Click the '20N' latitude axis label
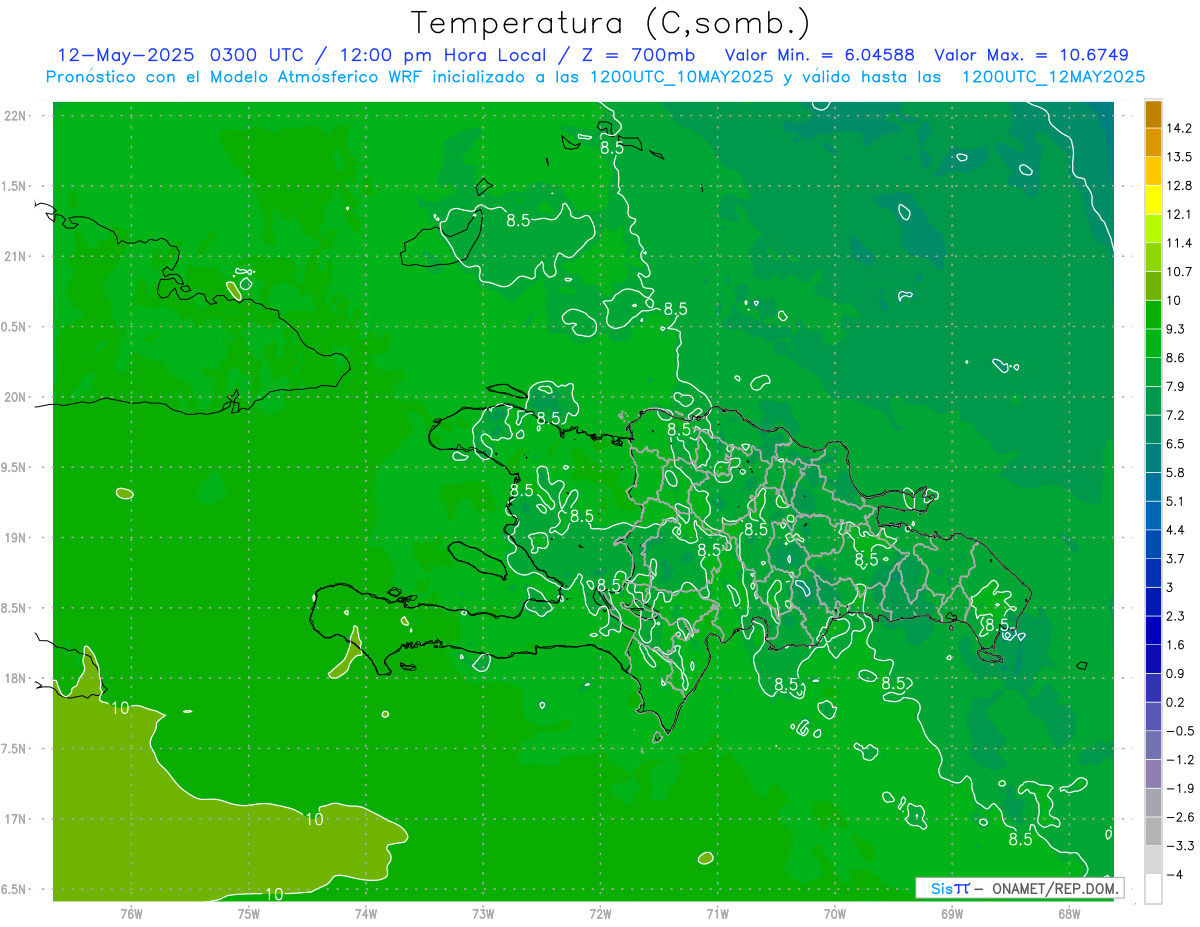The image size is (1200, 927). [17, 397]
